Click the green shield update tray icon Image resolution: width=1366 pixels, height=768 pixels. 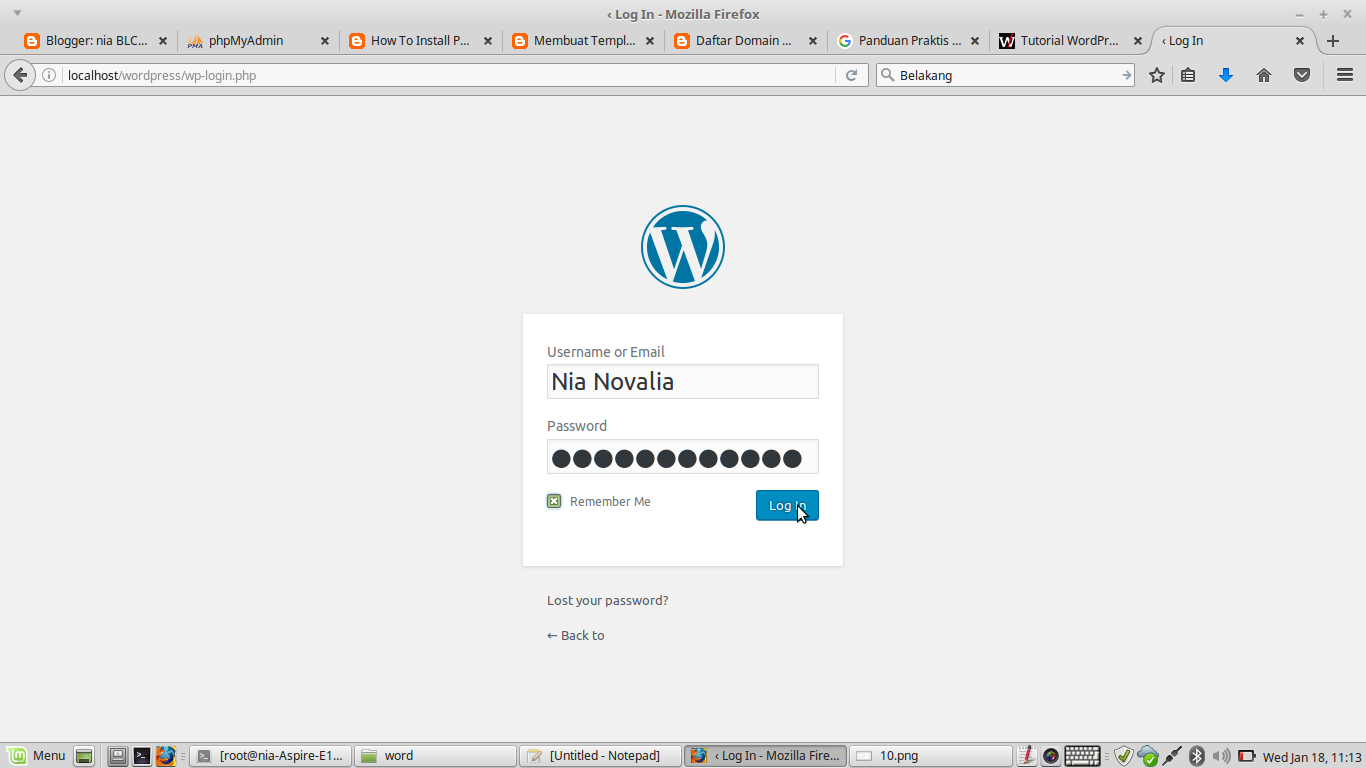coord(1123,756)
